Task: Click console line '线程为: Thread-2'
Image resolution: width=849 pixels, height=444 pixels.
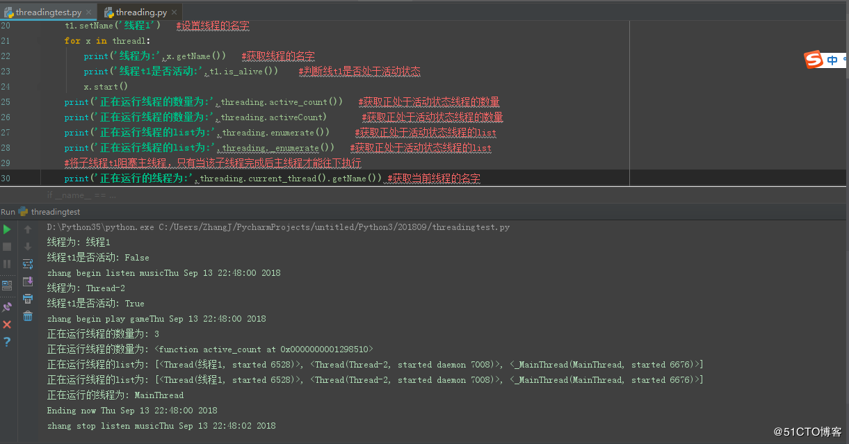Action: 86,288
